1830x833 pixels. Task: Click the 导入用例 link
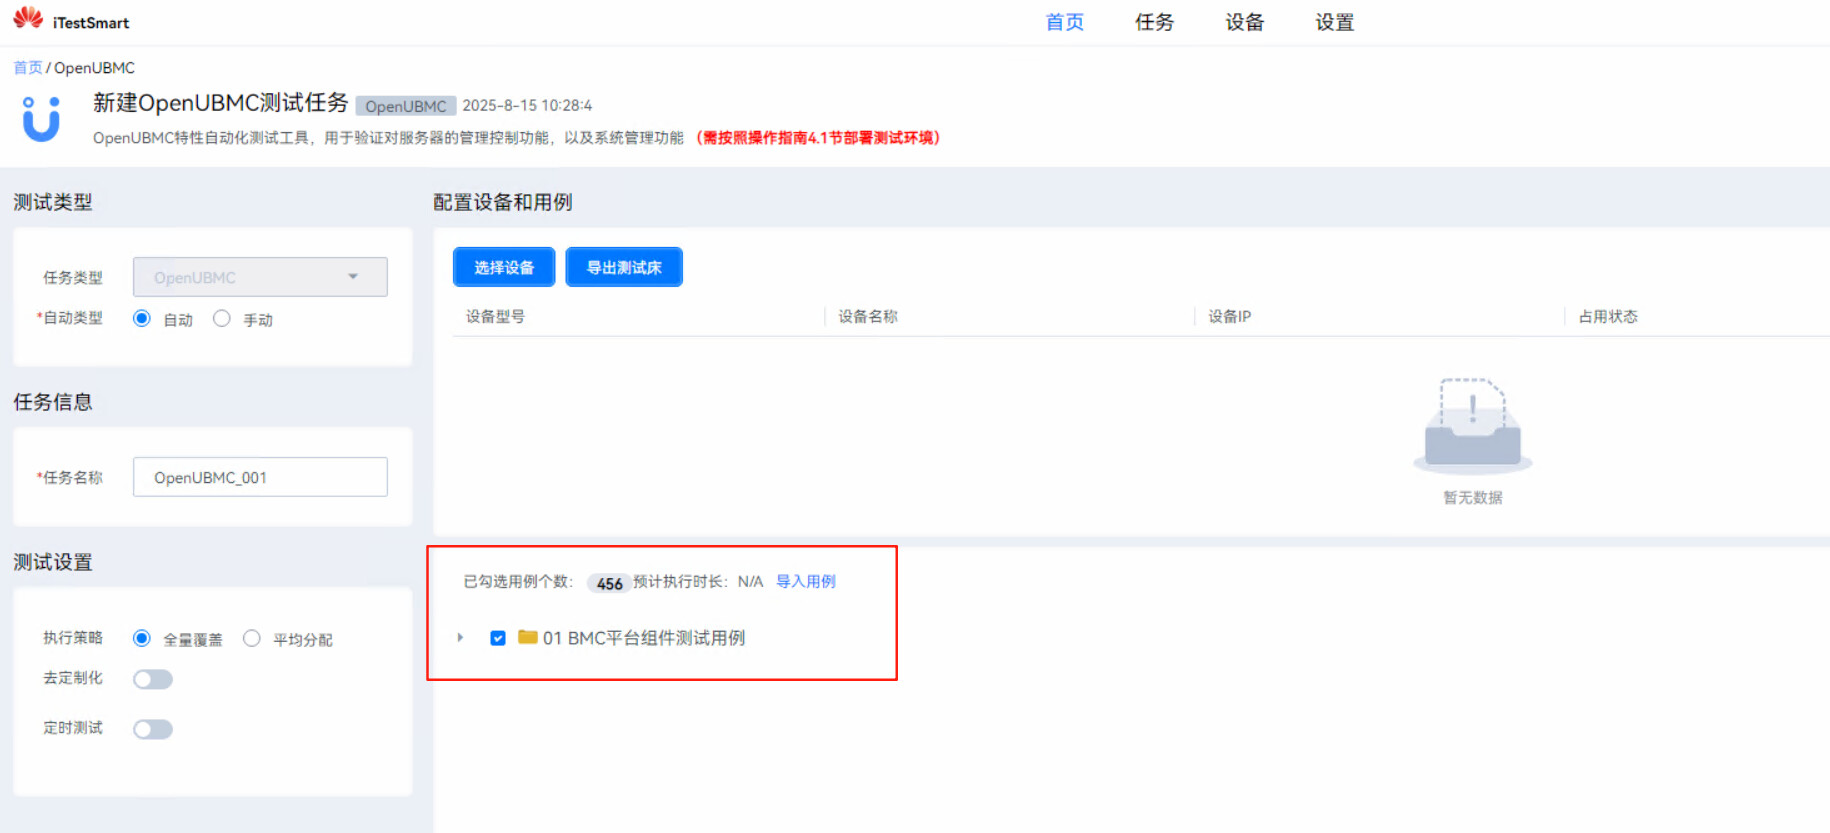tap(806, 581)
